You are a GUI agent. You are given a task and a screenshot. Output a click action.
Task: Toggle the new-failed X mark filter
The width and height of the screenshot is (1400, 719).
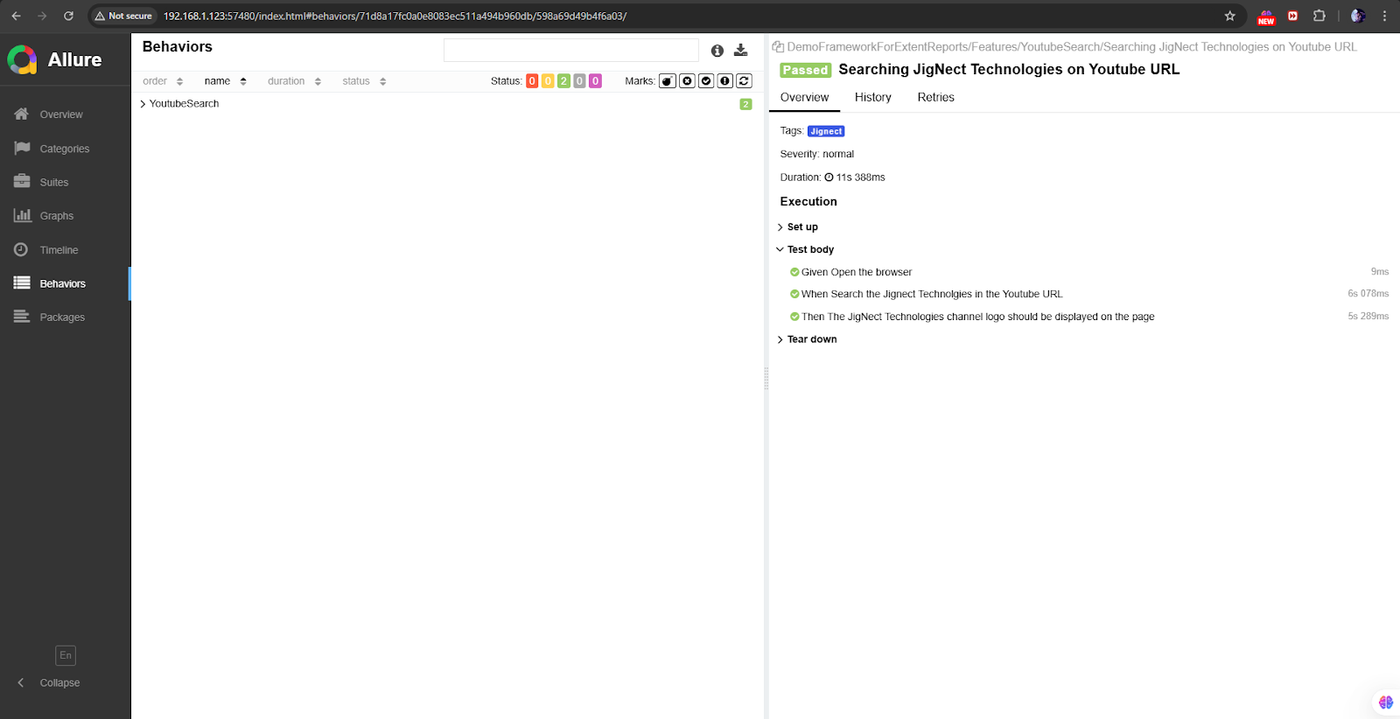click(687, 81)
